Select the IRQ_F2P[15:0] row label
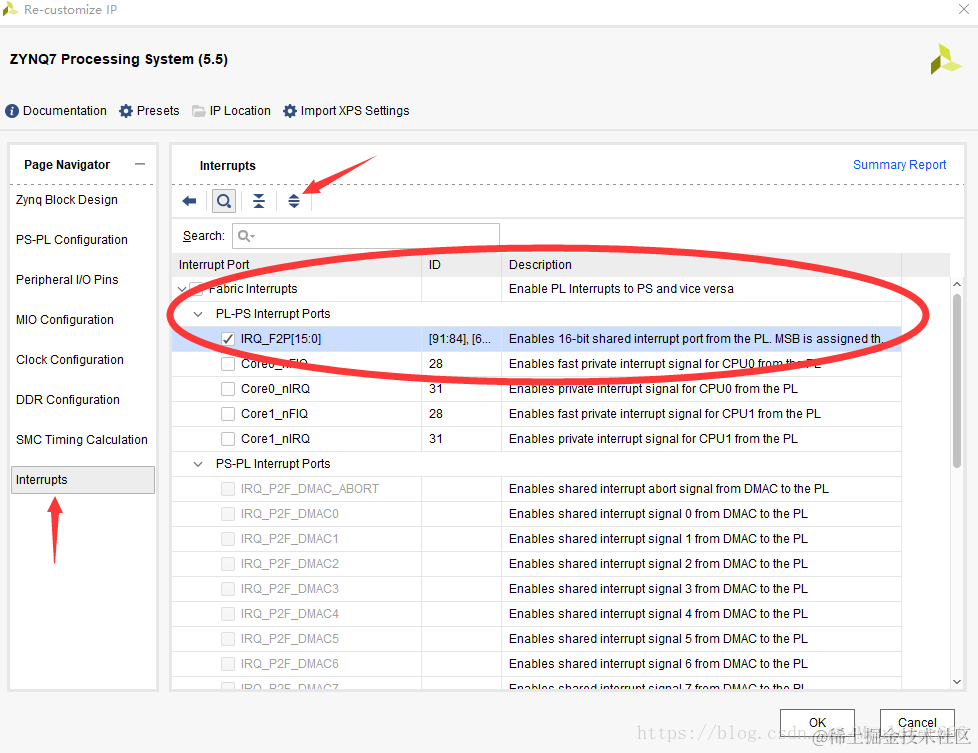Image resolution: width=978 pixels, height=753 pixels. (x=281, y=339)
